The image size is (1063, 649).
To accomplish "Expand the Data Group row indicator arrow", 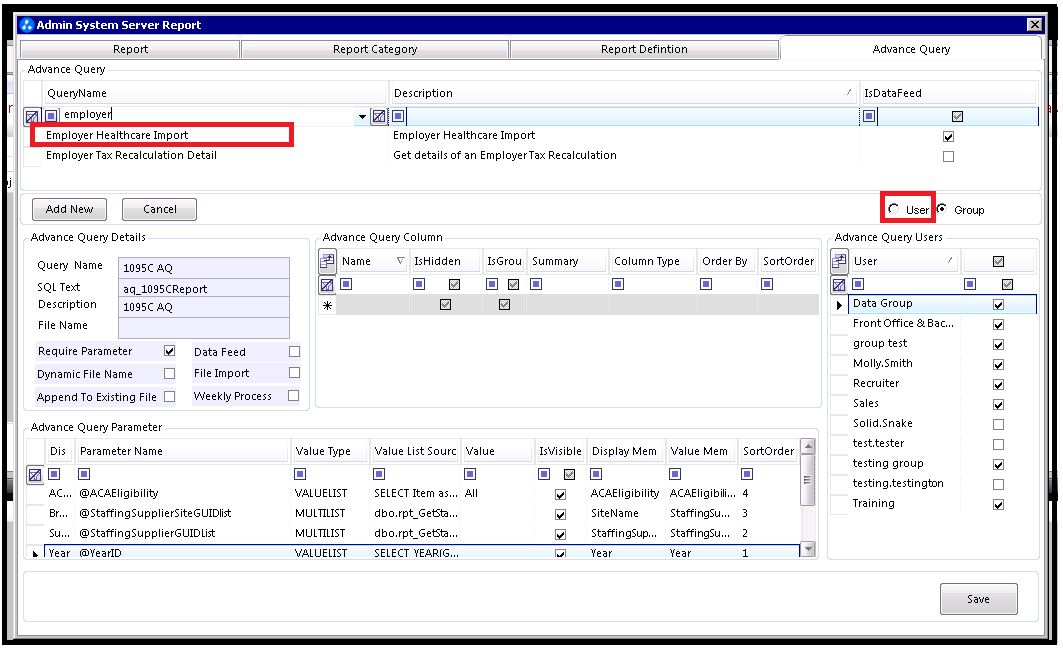I will (x=839, y=305).
